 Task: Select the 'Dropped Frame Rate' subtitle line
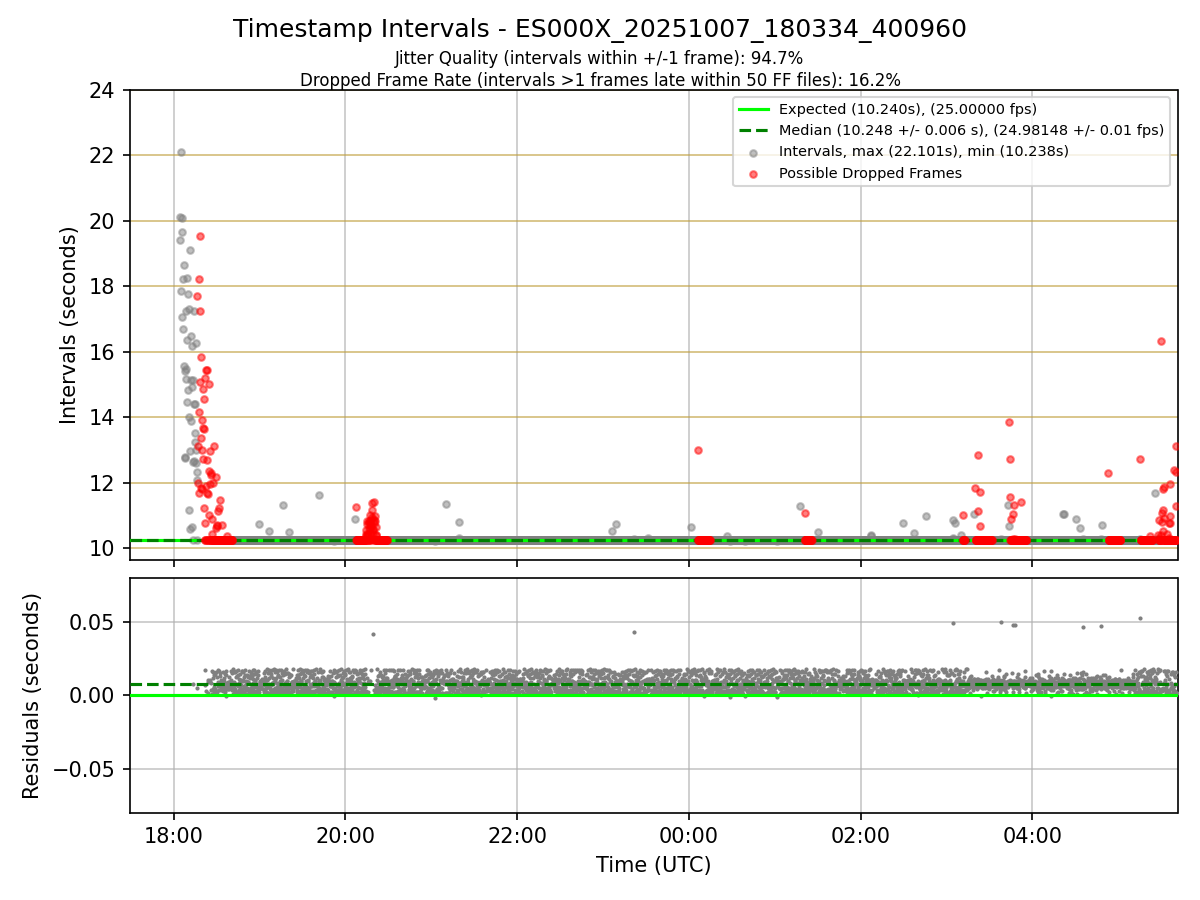point(600,79)
